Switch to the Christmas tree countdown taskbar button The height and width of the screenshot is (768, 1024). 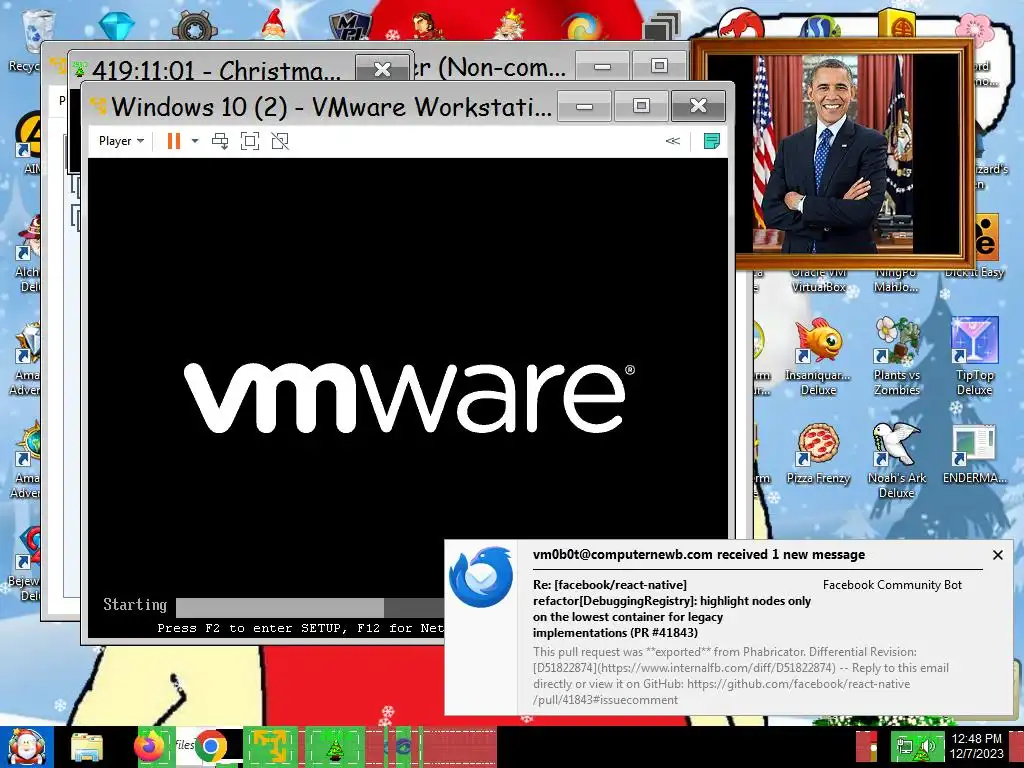point(335,746)
